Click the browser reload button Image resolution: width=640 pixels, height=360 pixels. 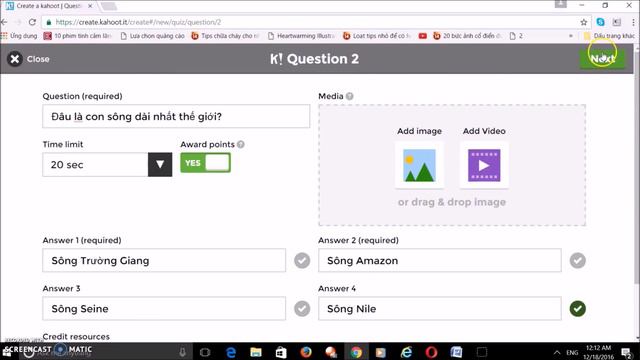pyautogui.click(x=32, y=22)
